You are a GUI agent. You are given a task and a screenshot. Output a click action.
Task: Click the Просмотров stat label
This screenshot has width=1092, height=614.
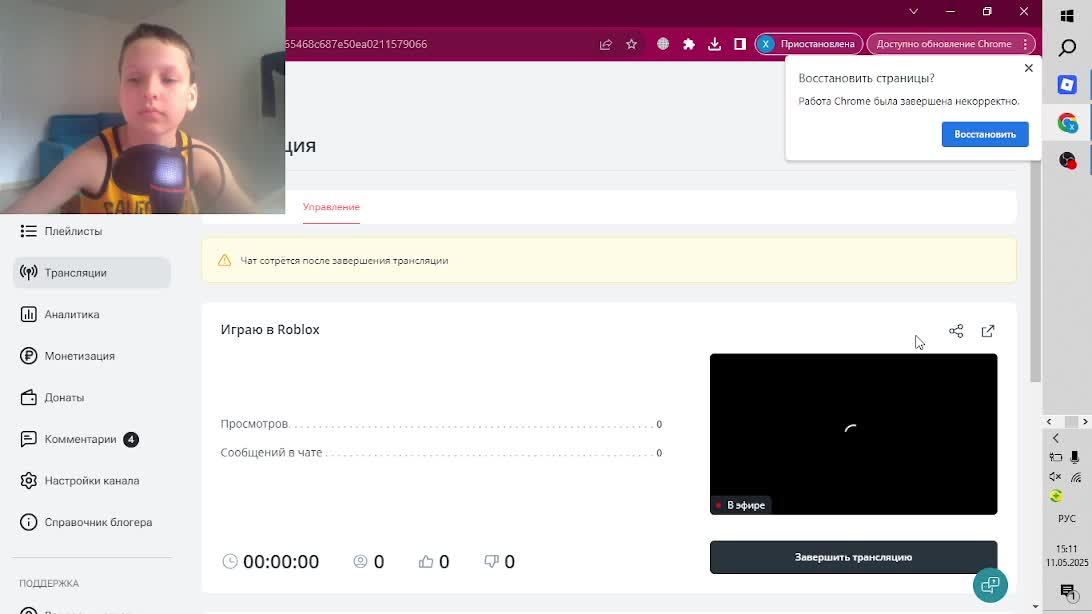[x=254, y=424]
